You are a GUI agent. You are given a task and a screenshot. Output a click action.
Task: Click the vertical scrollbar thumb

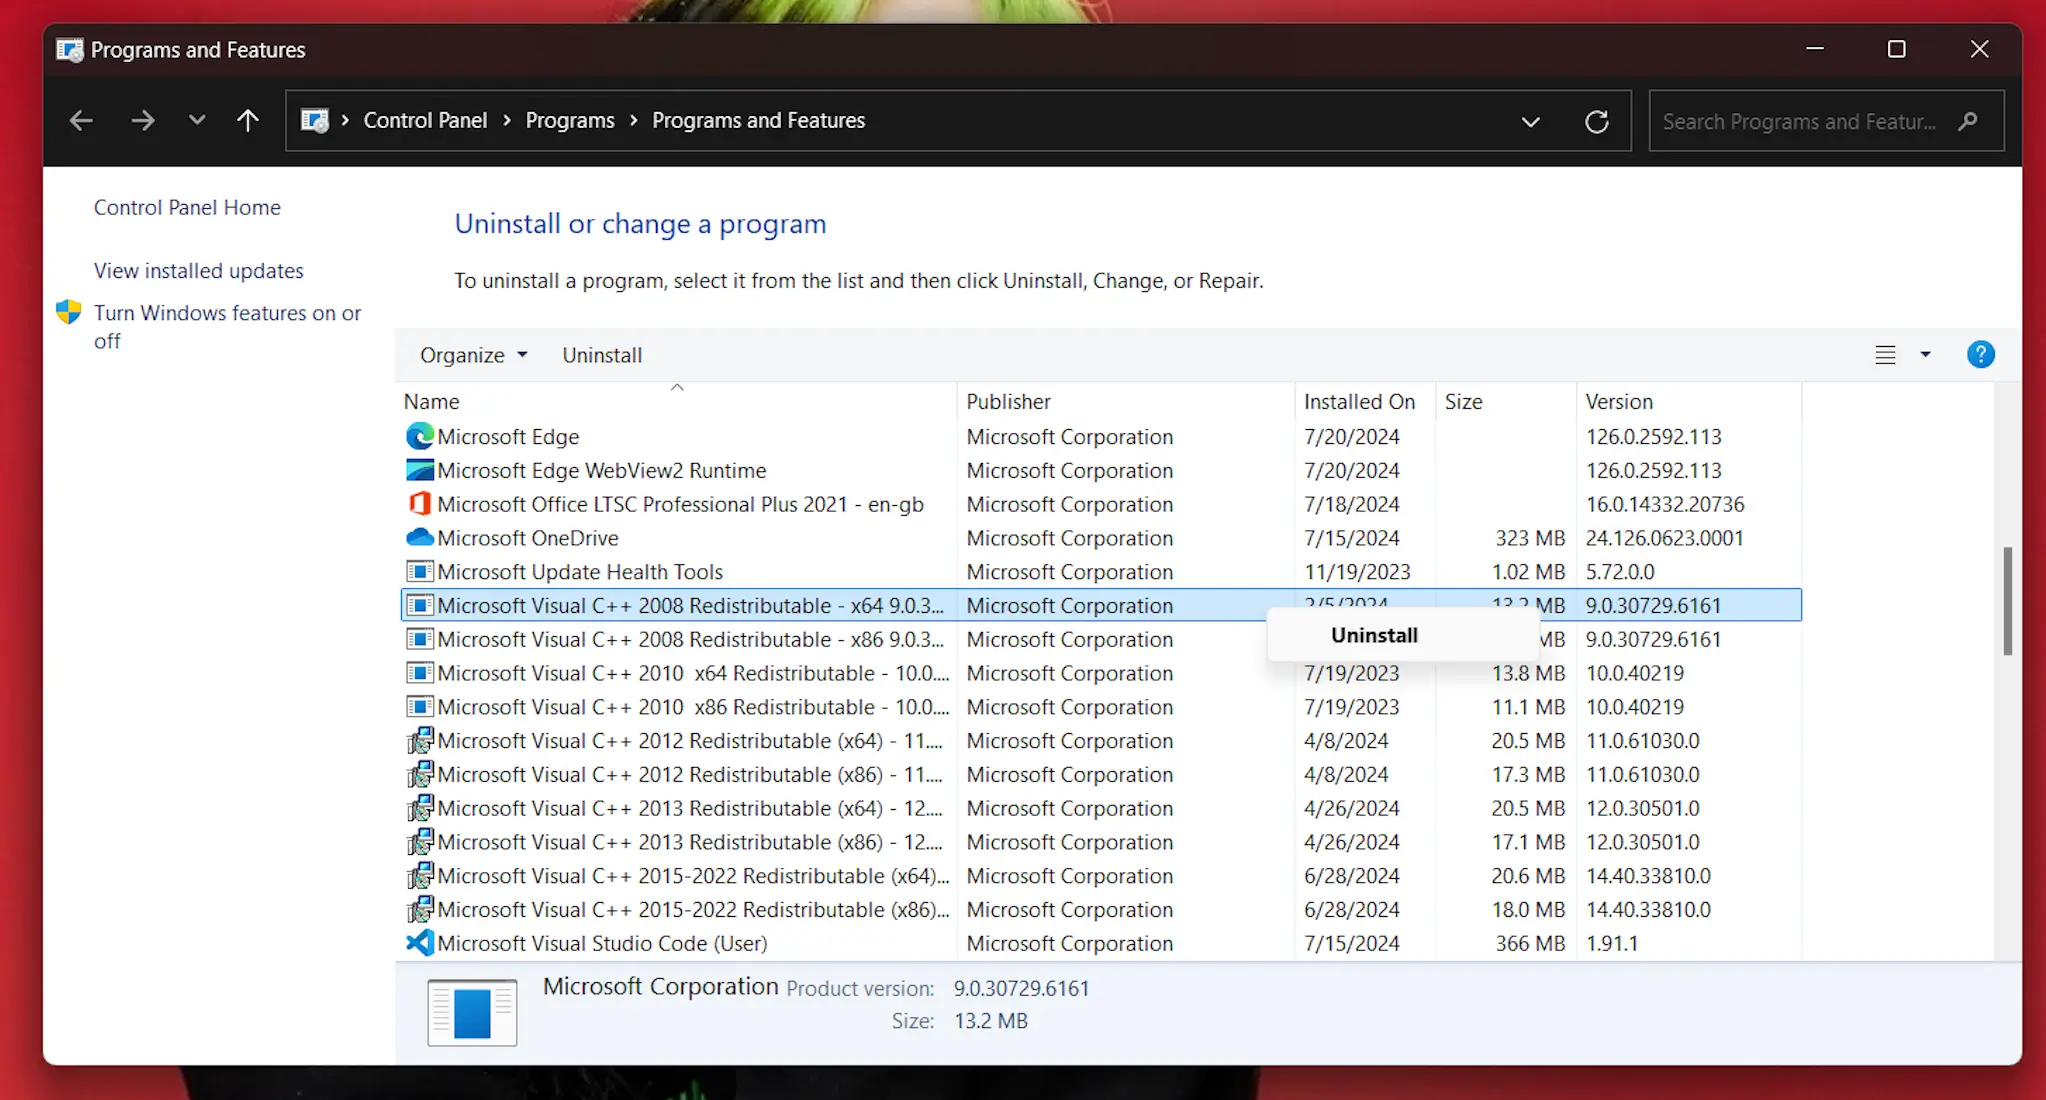[x=2007, y=601]
